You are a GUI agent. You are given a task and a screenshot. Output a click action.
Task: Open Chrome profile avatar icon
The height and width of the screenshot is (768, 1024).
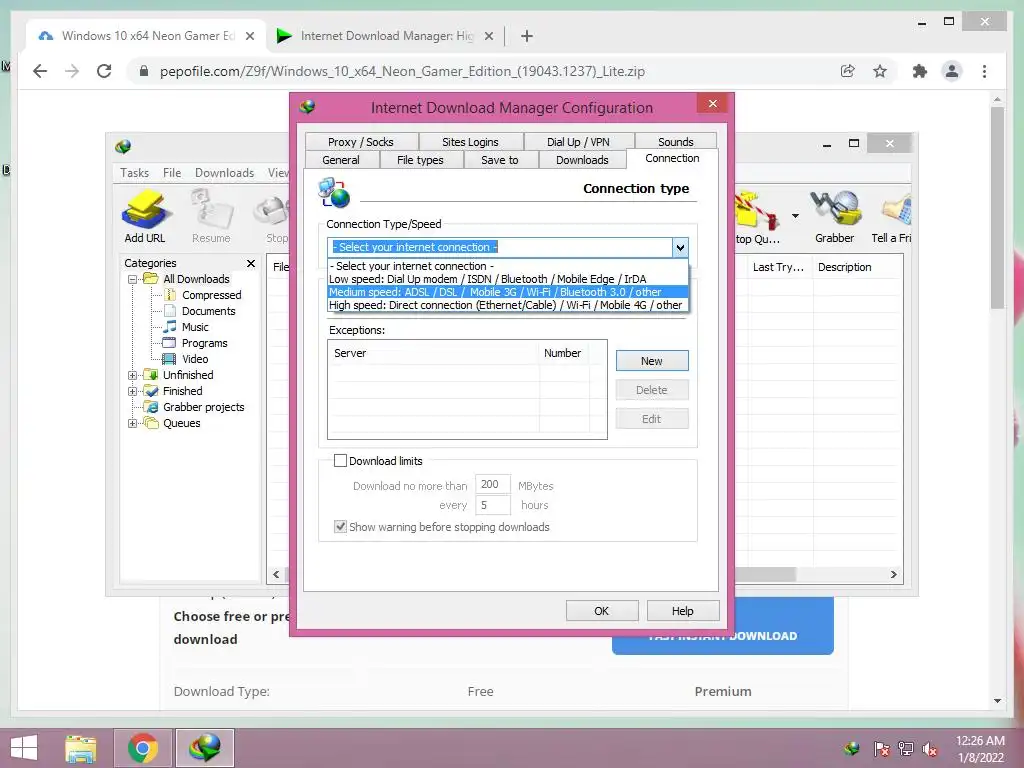(952, 71)
